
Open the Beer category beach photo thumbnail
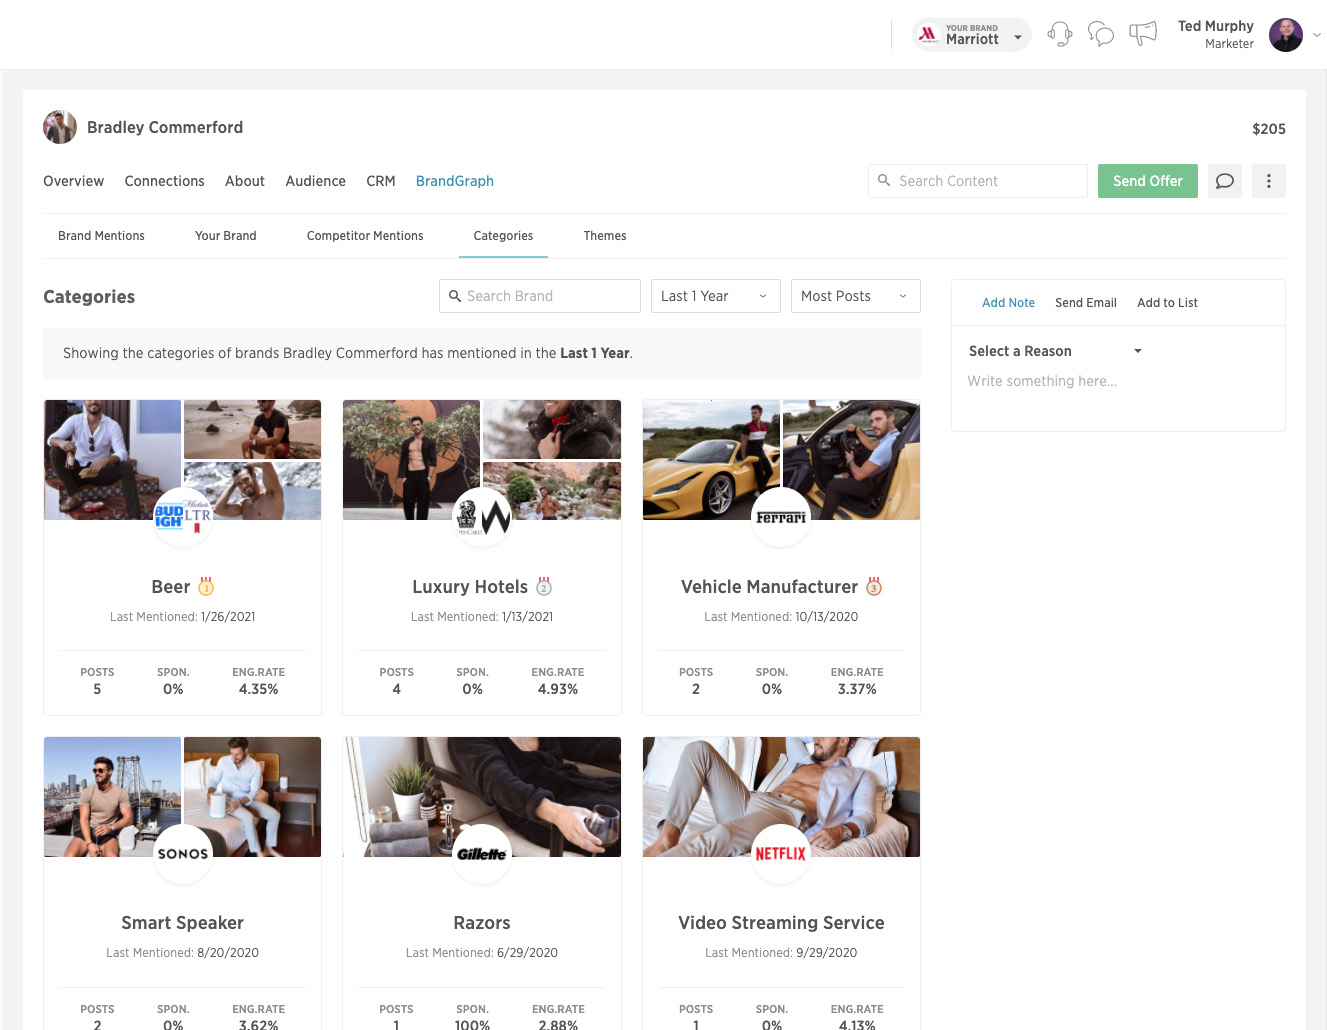tap(252, 429)
